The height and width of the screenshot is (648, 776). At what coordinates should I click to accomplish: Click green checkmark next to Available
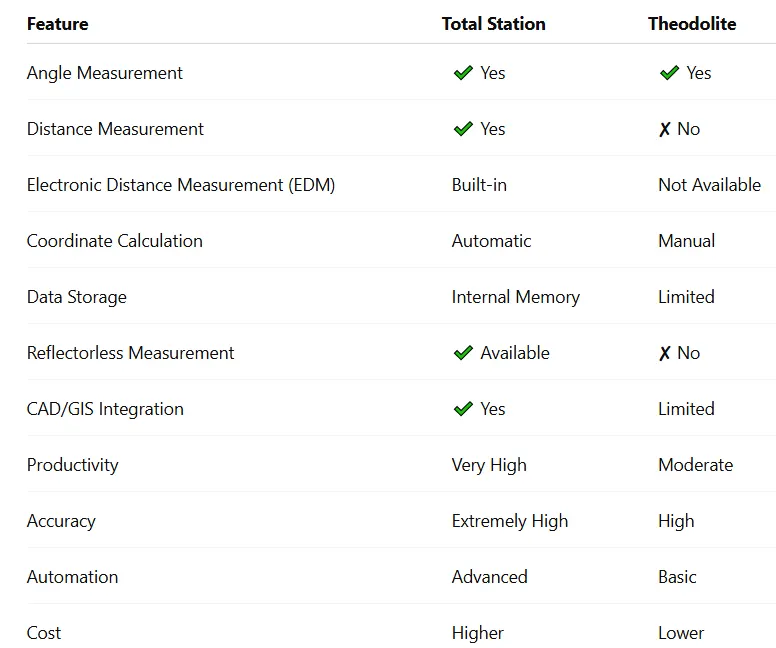coord(463,353)
